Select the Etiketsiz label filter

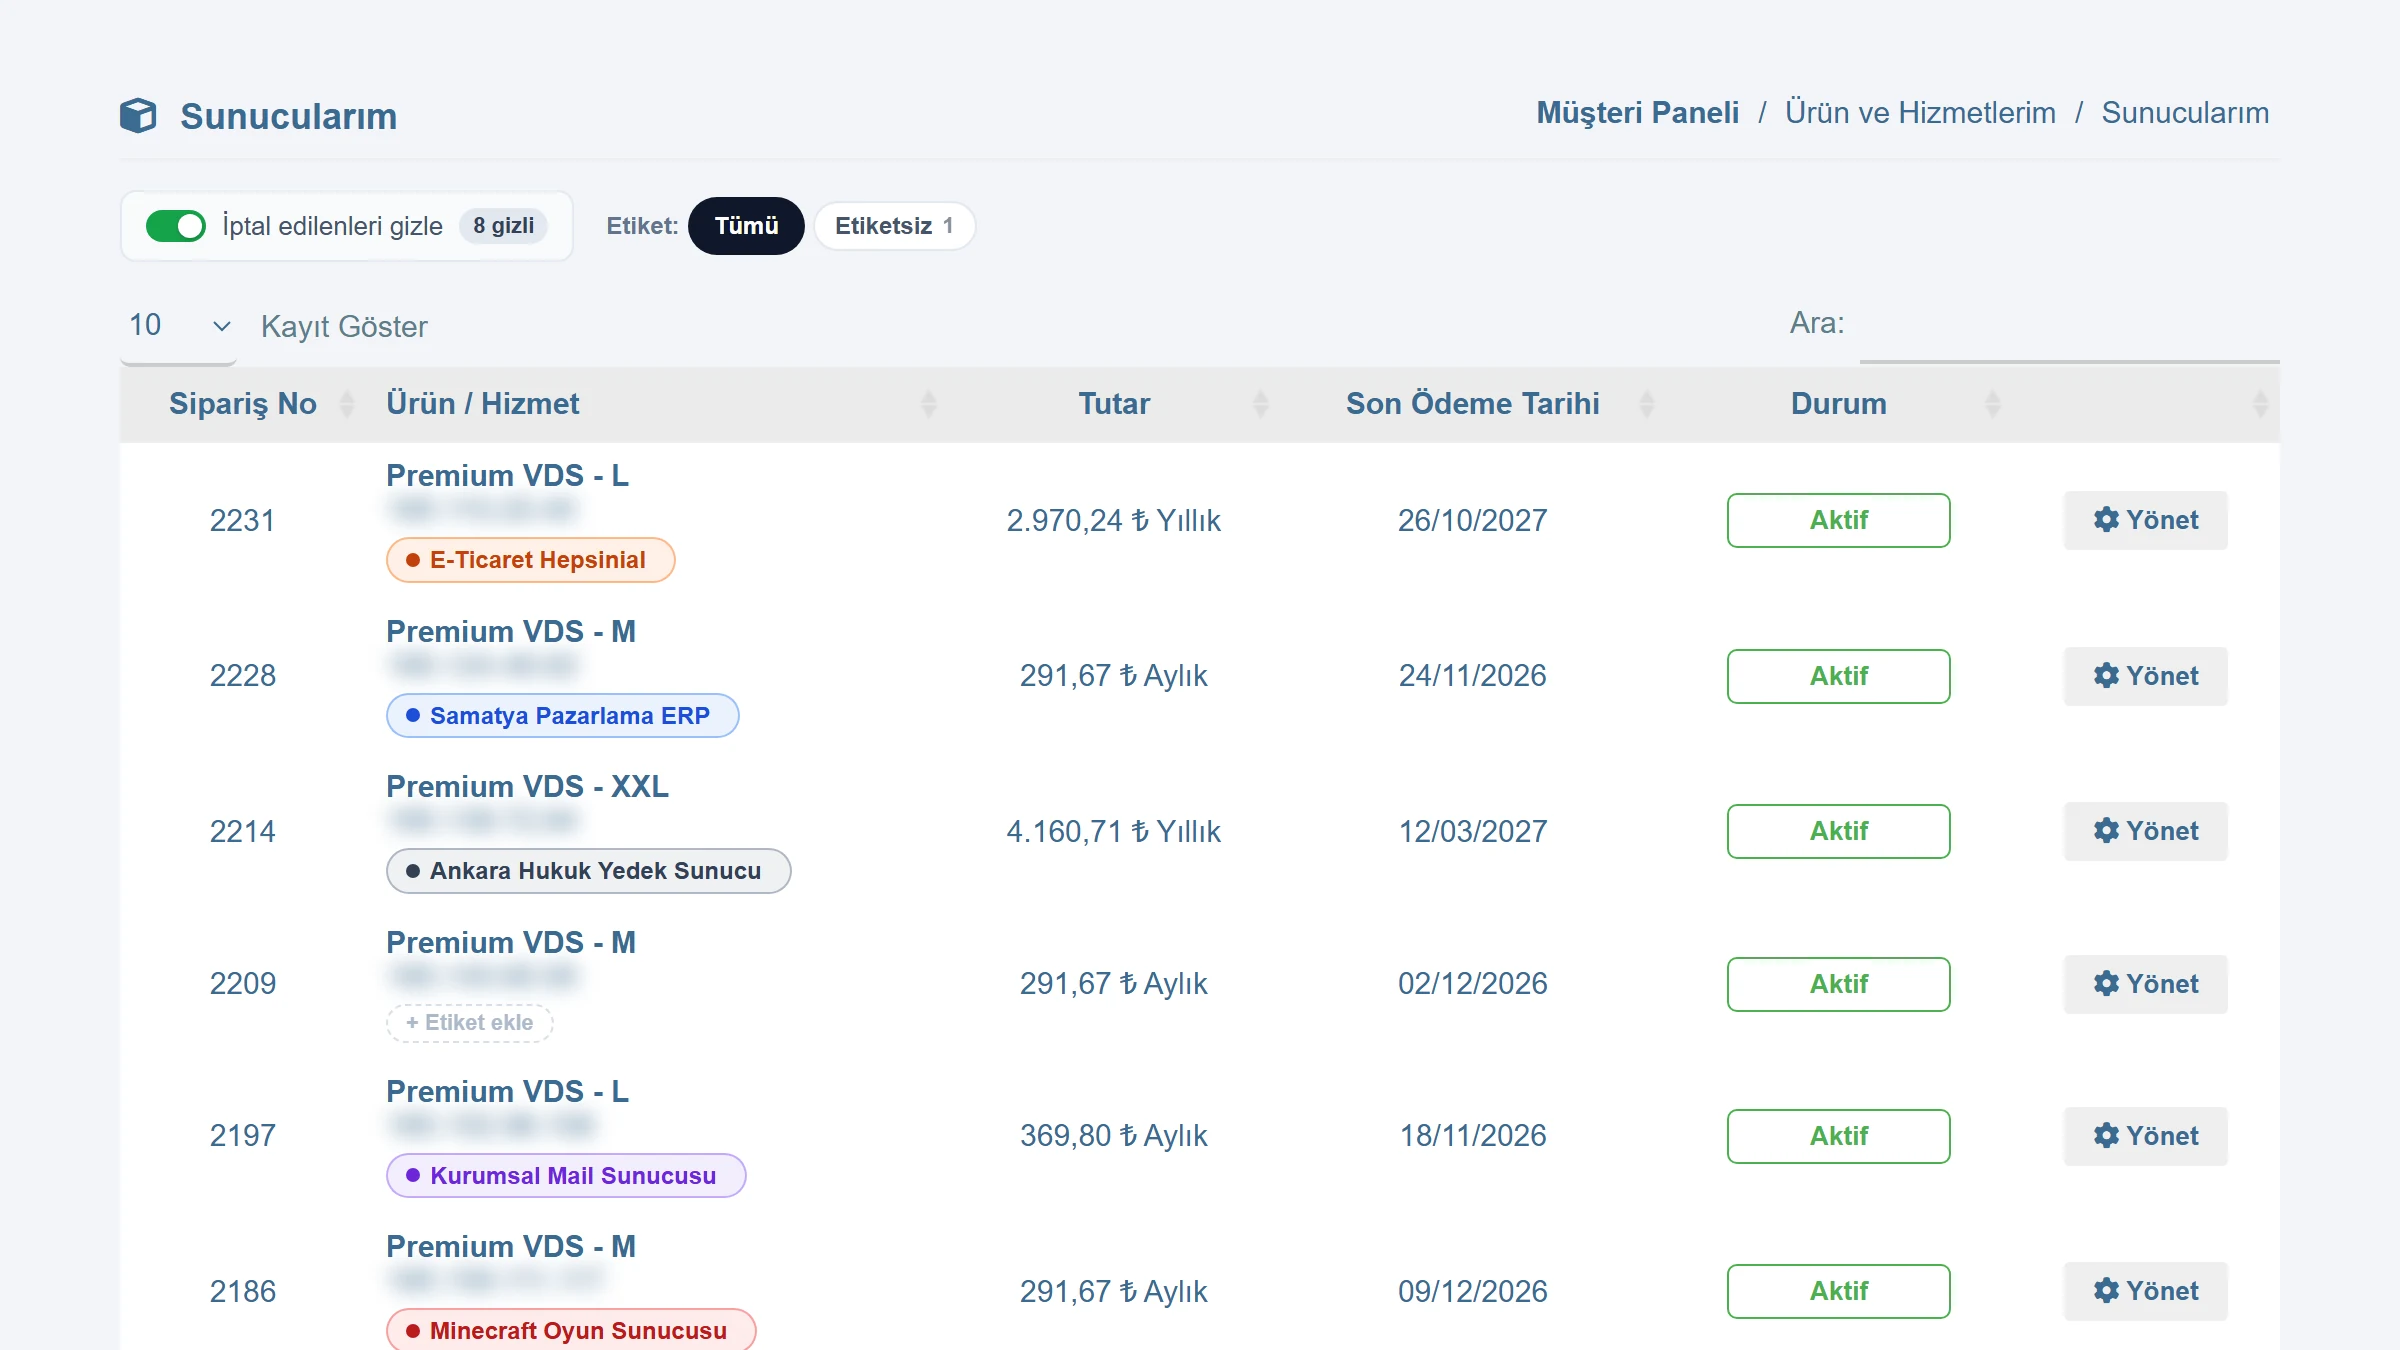(894, 226)
